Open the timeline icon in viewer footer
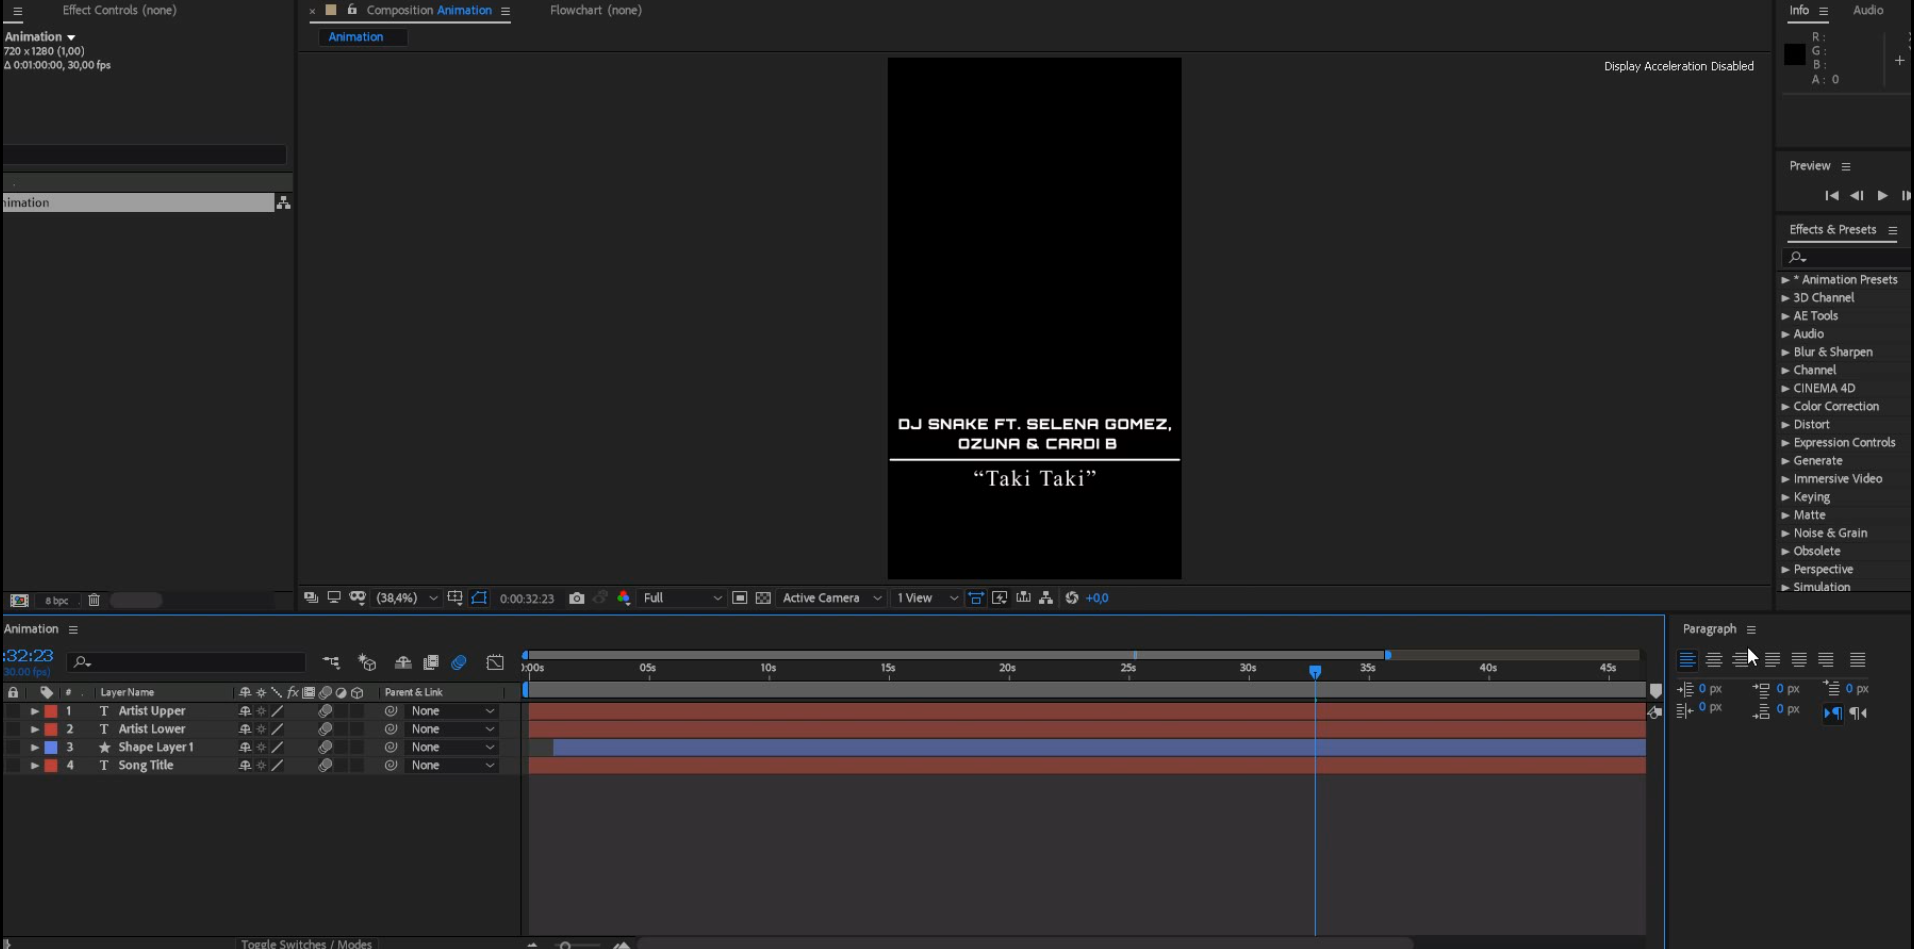The height and width of the screenshot is (949, 1914). coord(1023,598)
